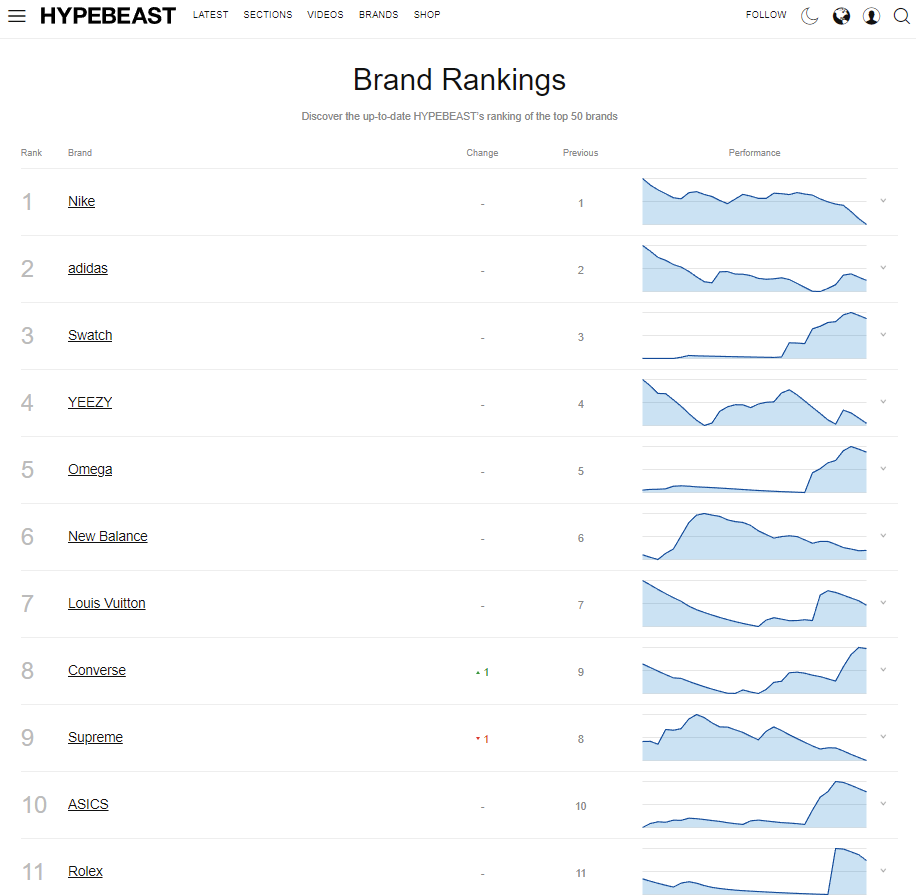Click the Converse performance graph

click(754, 671)
